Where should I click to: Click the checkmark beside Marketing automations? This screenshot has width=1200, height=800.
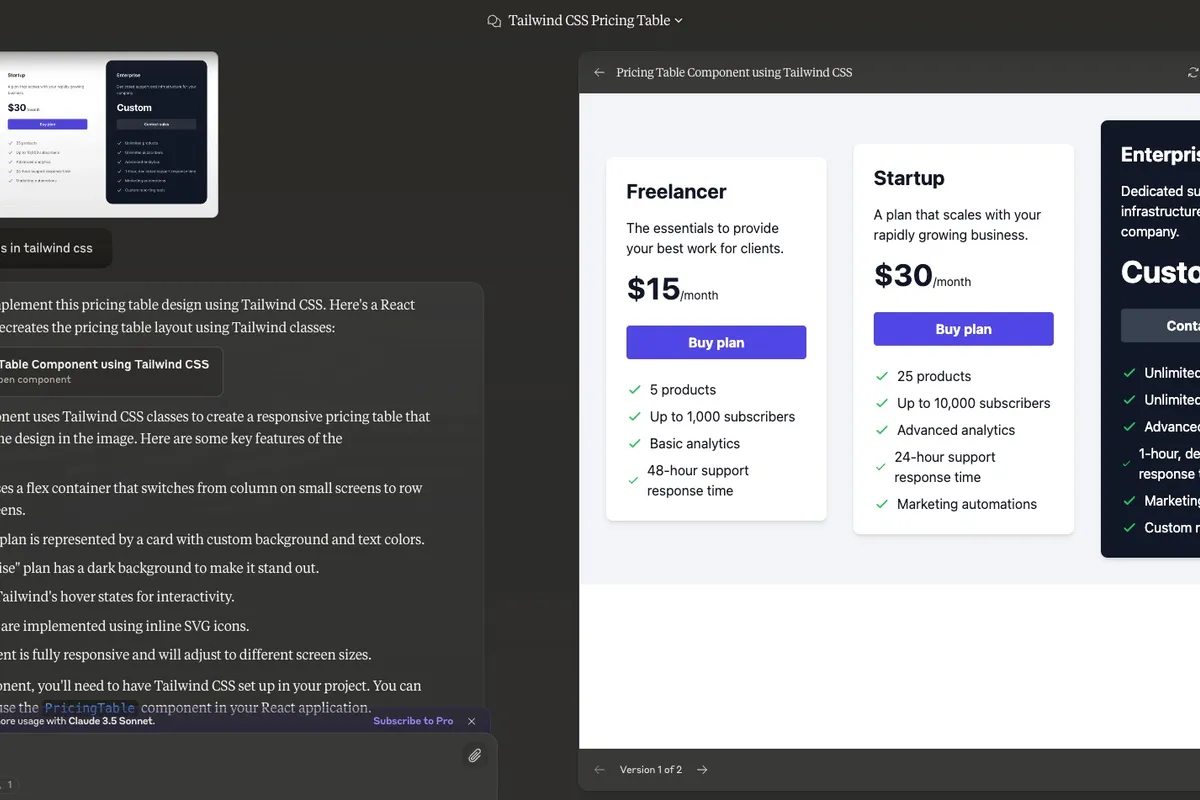(x=881, y=504)
